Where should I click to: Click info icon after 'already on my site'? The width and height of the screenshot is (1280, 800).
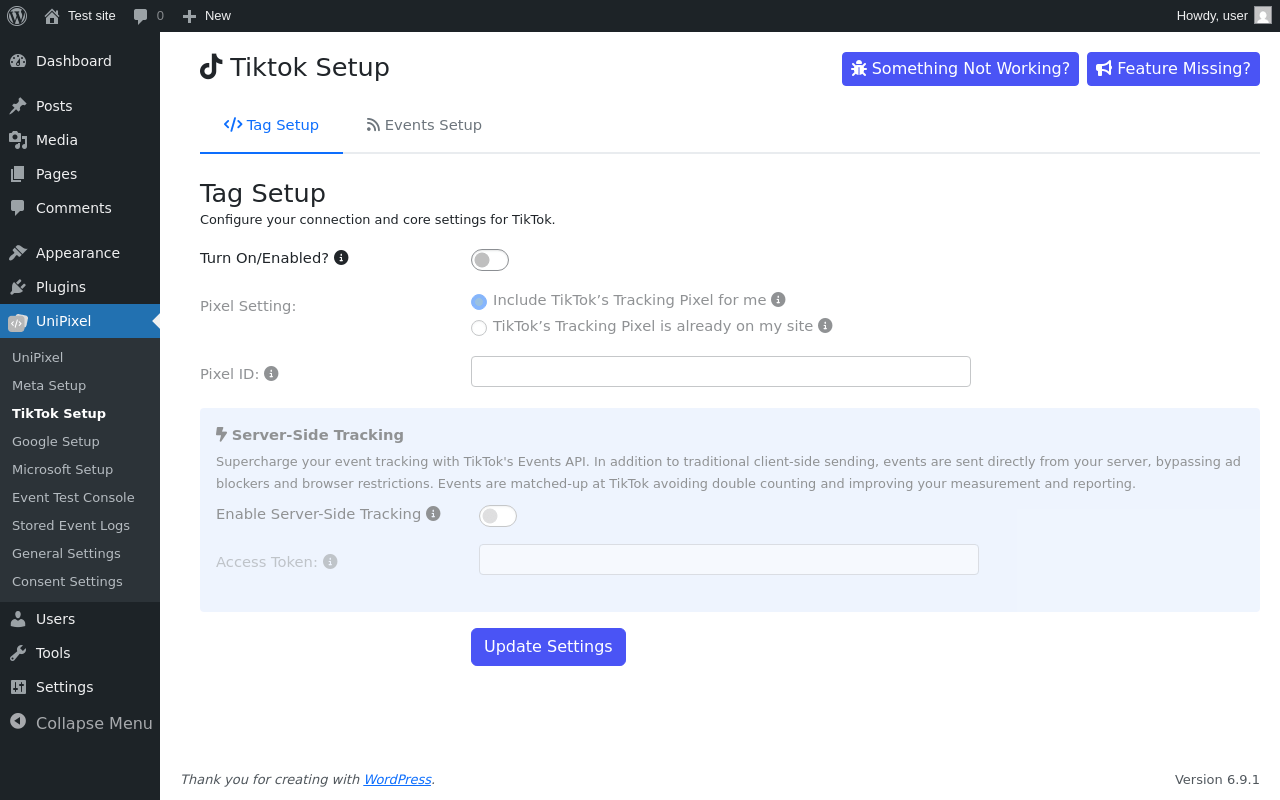click(825, 325)
